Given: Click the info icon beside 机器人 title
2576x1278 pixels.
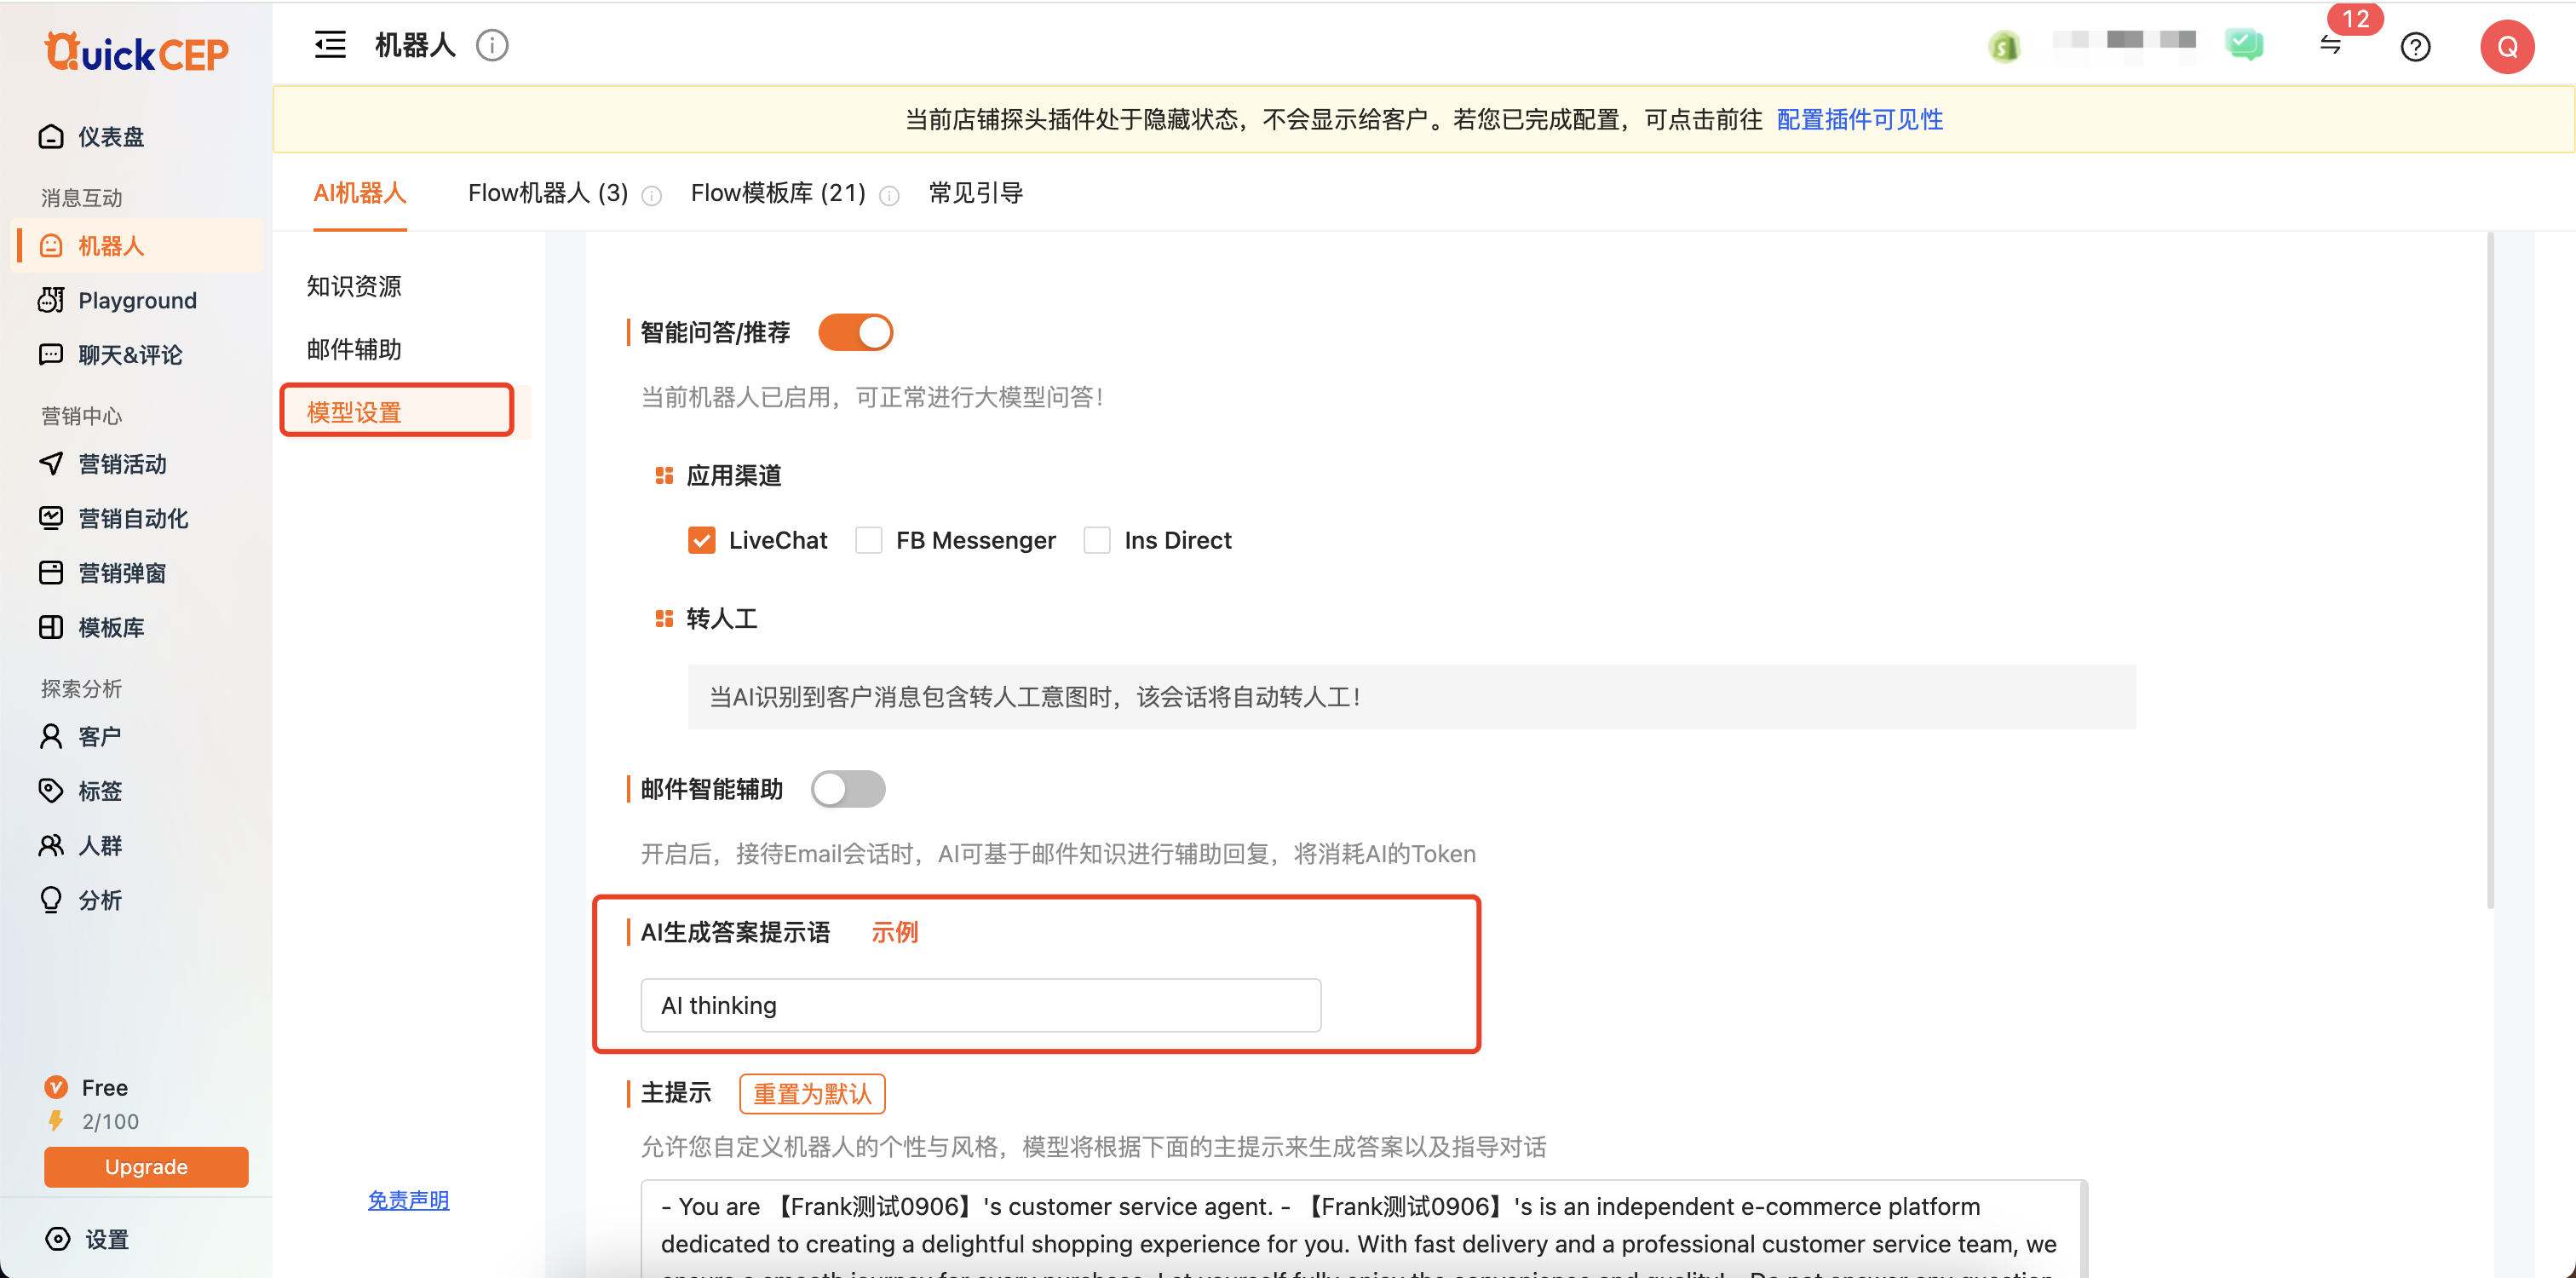Looking at the screenshot, I should coord(492,45).
